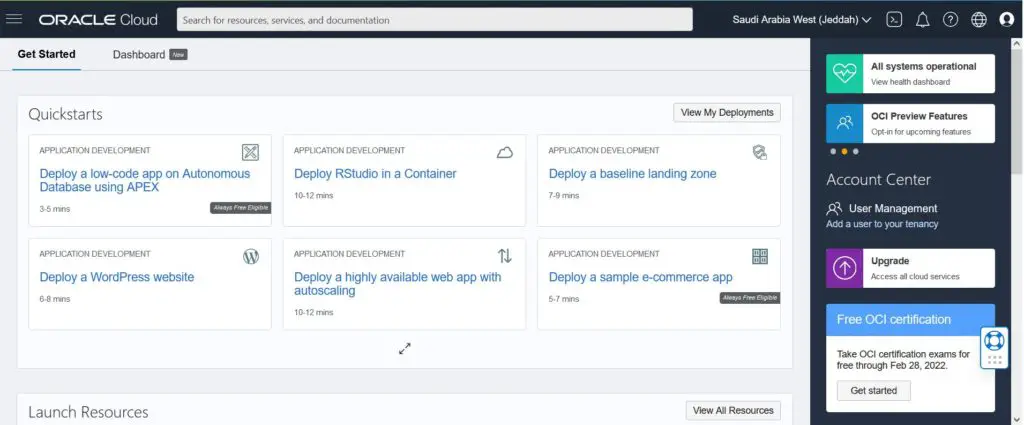1024x425 pixels.
Task: Open Deploy a sample e-commerce app link
Action: pos(641,277)
